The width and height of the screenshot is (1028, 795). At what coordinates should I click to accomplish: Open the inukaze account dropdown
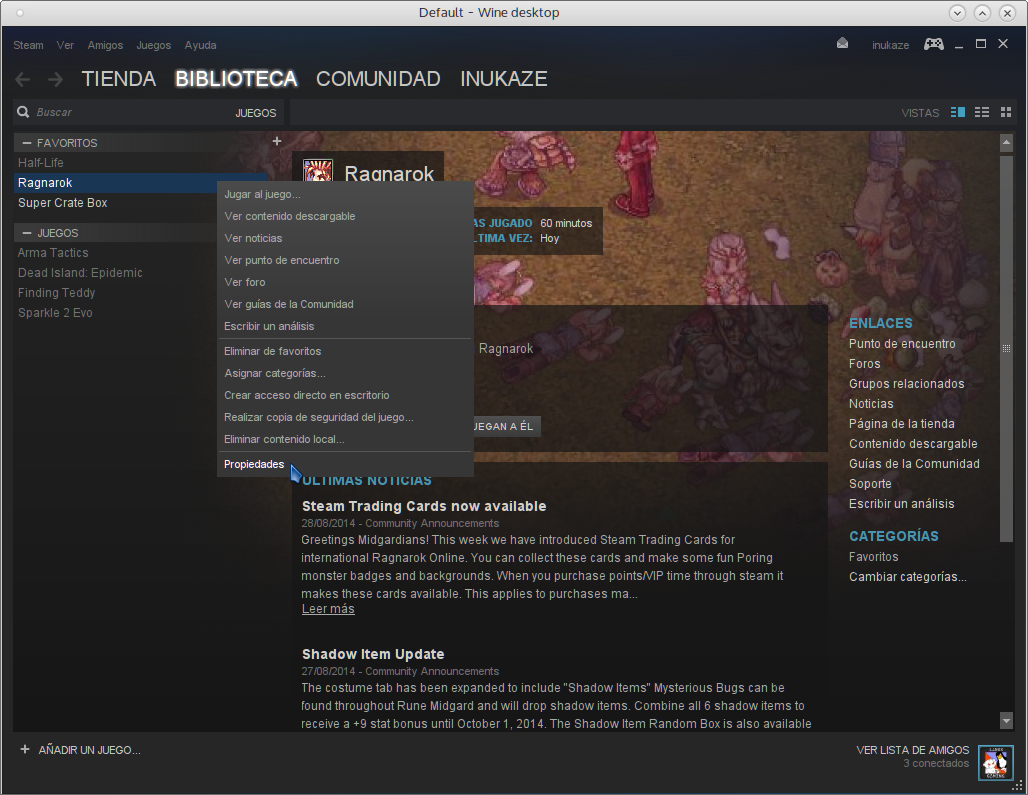[890, 45]
